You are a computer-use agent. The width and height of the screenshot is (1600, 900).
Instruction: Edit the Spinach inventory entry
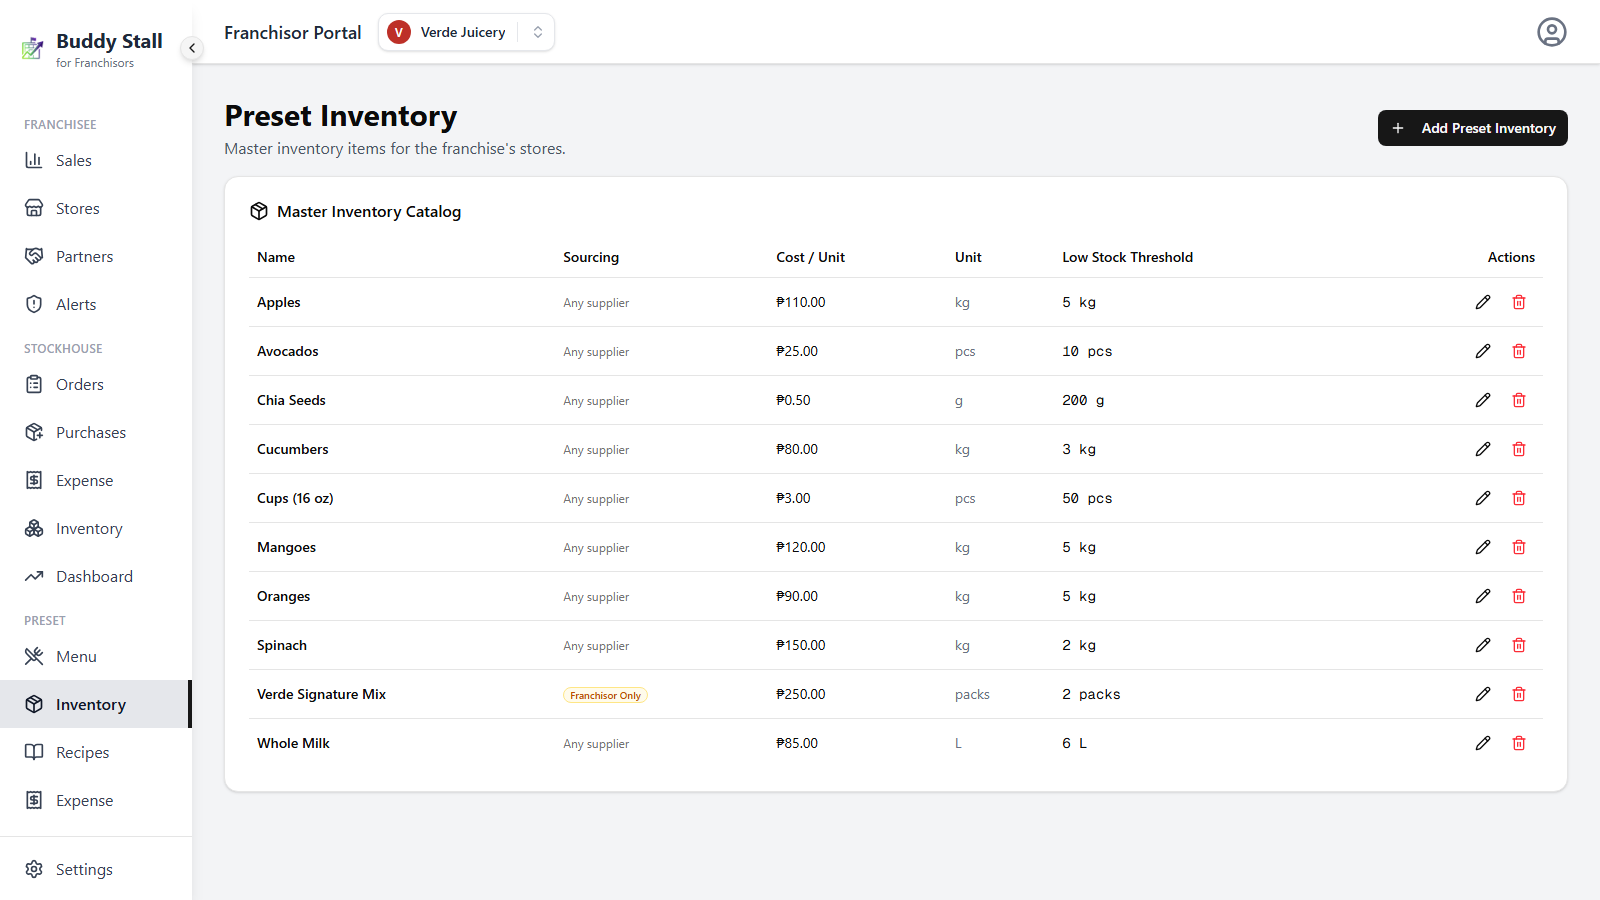click(1483, 645)
